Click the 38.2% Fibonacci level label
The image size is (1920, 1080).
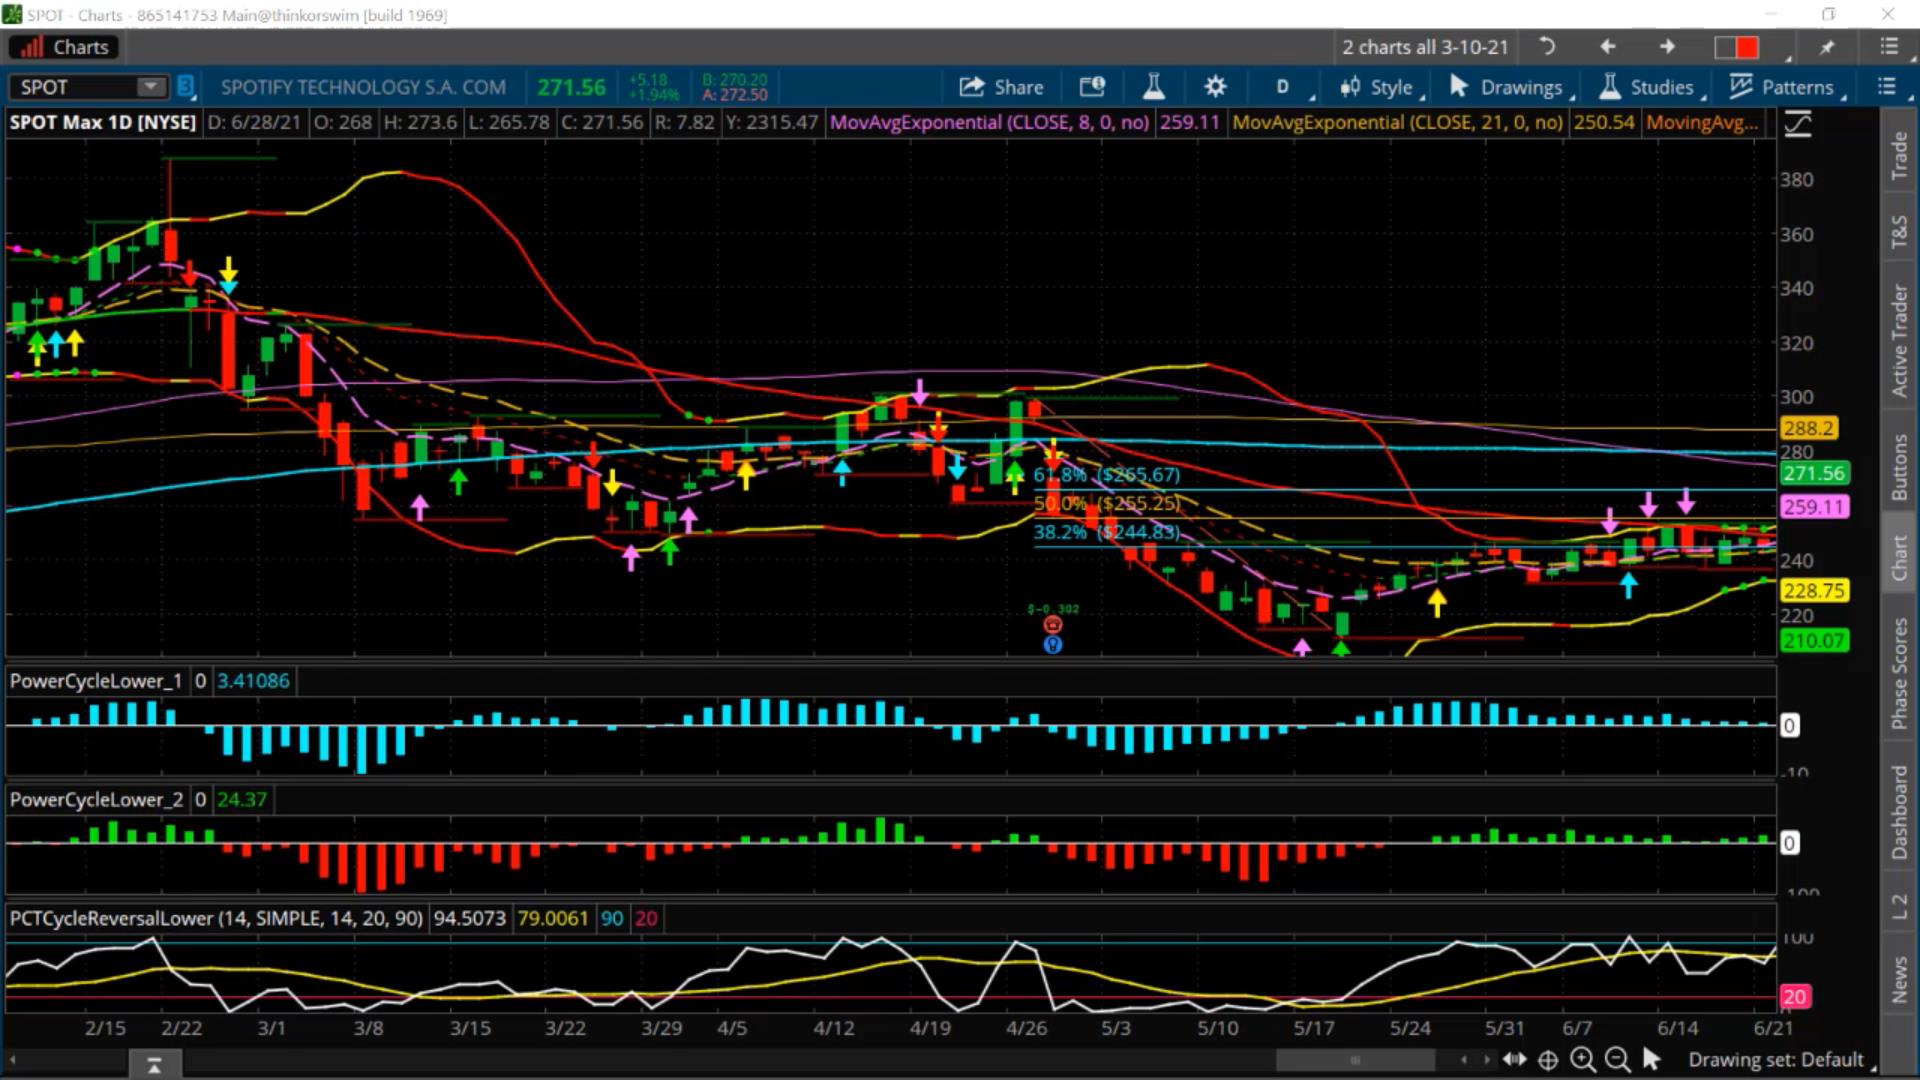(x=1106, y=532)
